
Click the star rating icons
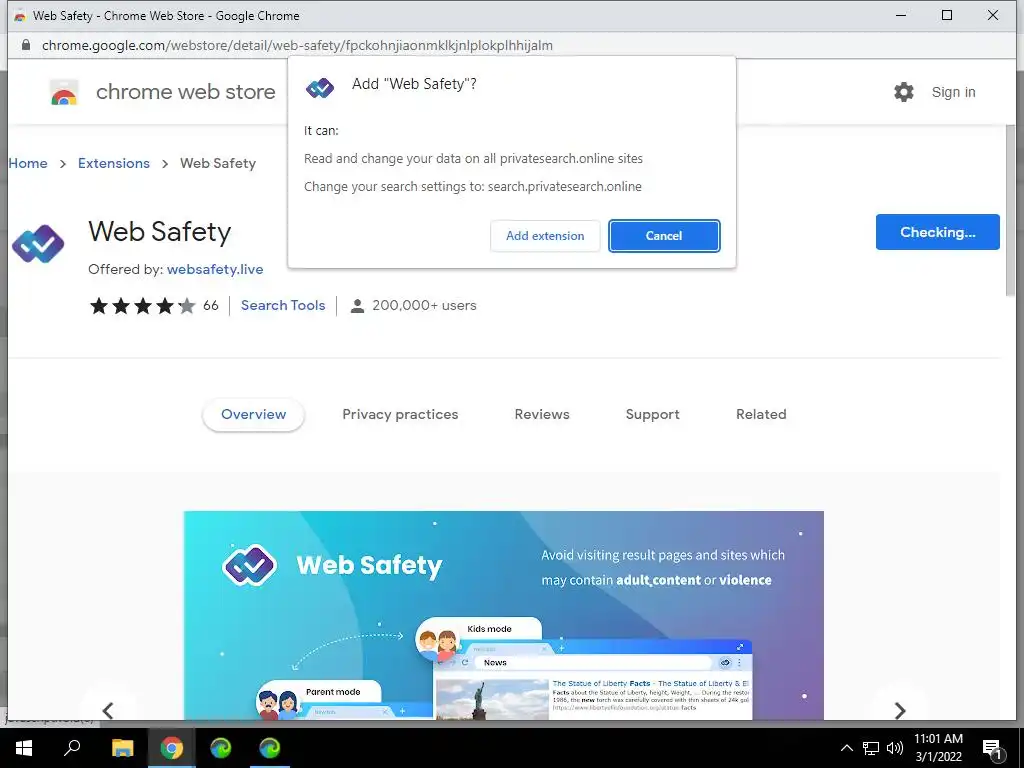(142, 306)
